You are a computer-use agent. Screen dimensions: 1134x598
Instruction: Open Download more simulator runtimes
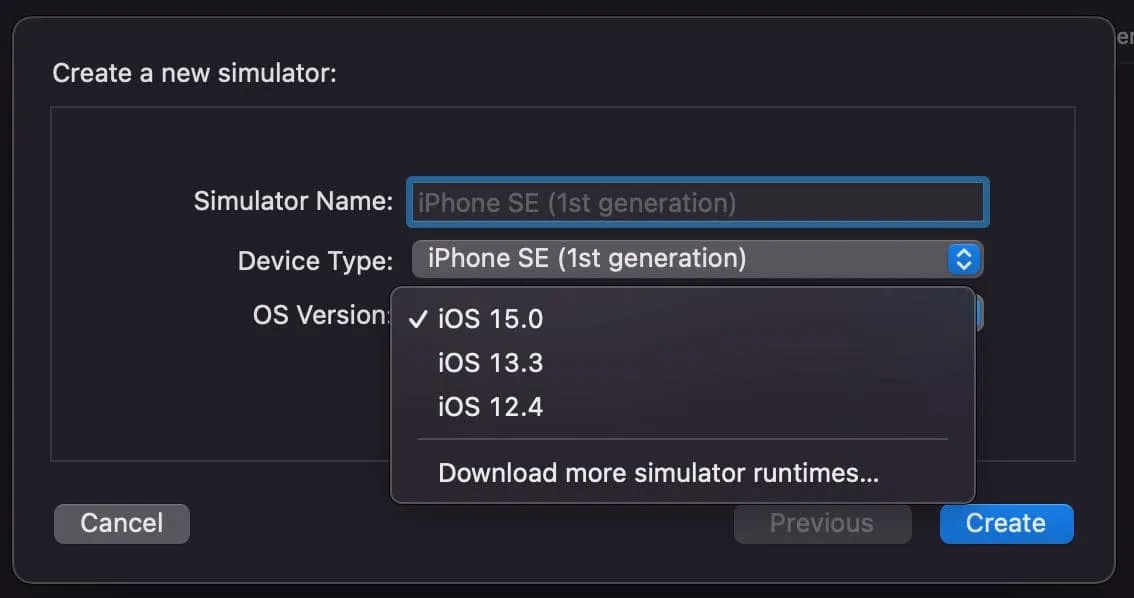tap(658, 473)
